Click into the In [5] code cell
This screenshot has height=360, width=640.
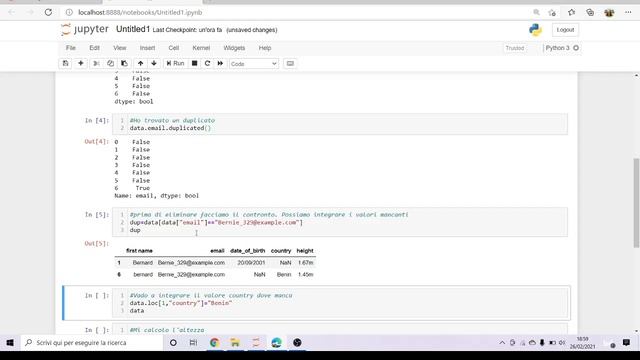click(340, 222)
